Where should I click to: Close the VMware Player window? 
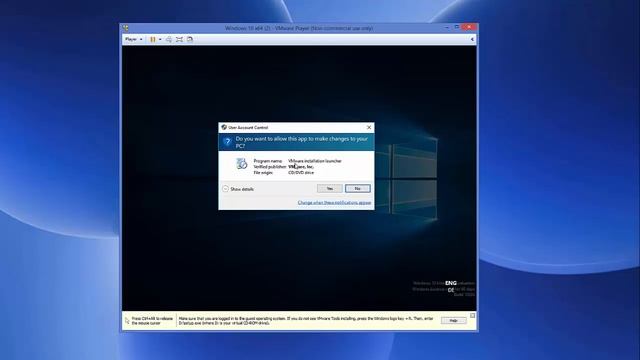tap(469, 27)
